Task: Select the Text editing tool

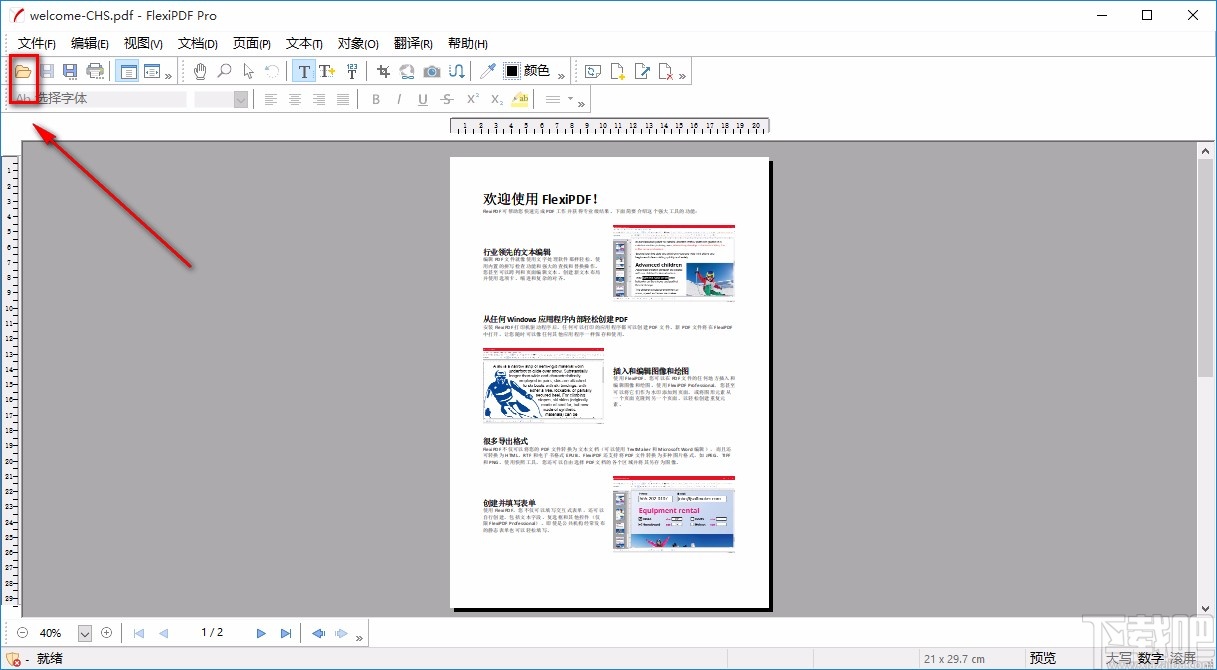Action: click(303, 71)
